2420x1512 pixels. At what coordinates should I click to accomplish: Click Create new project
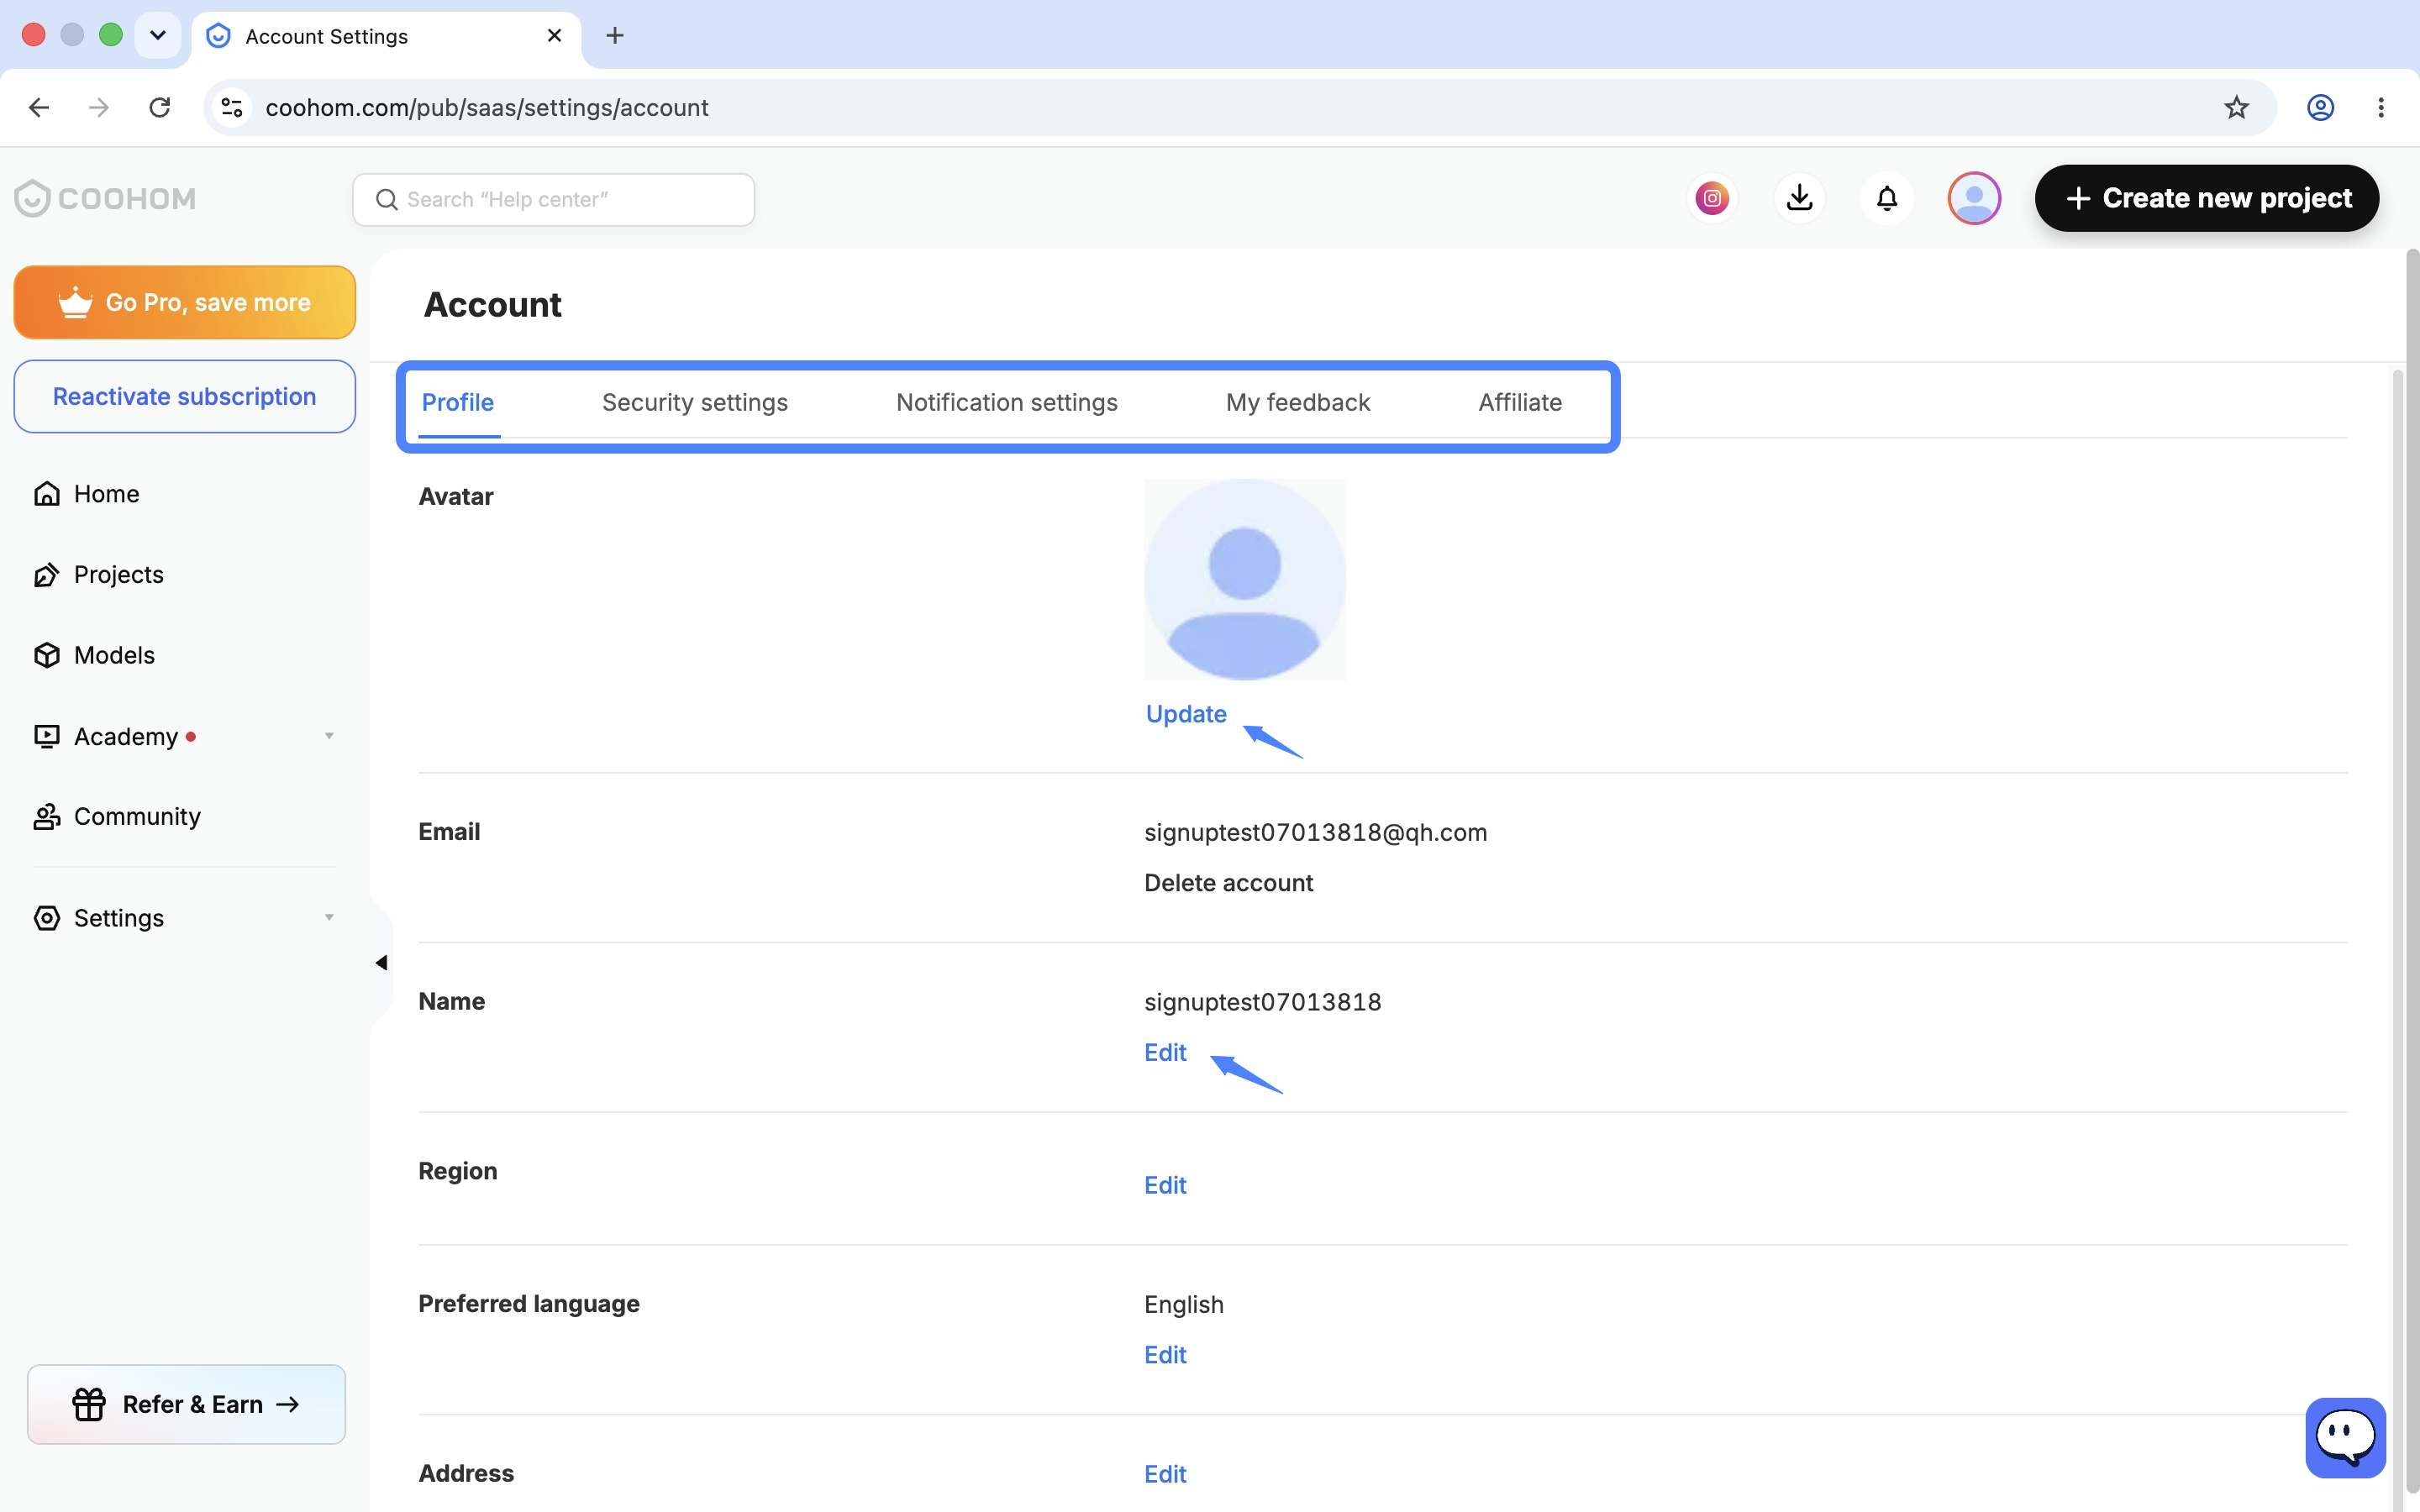(2207, 198)
